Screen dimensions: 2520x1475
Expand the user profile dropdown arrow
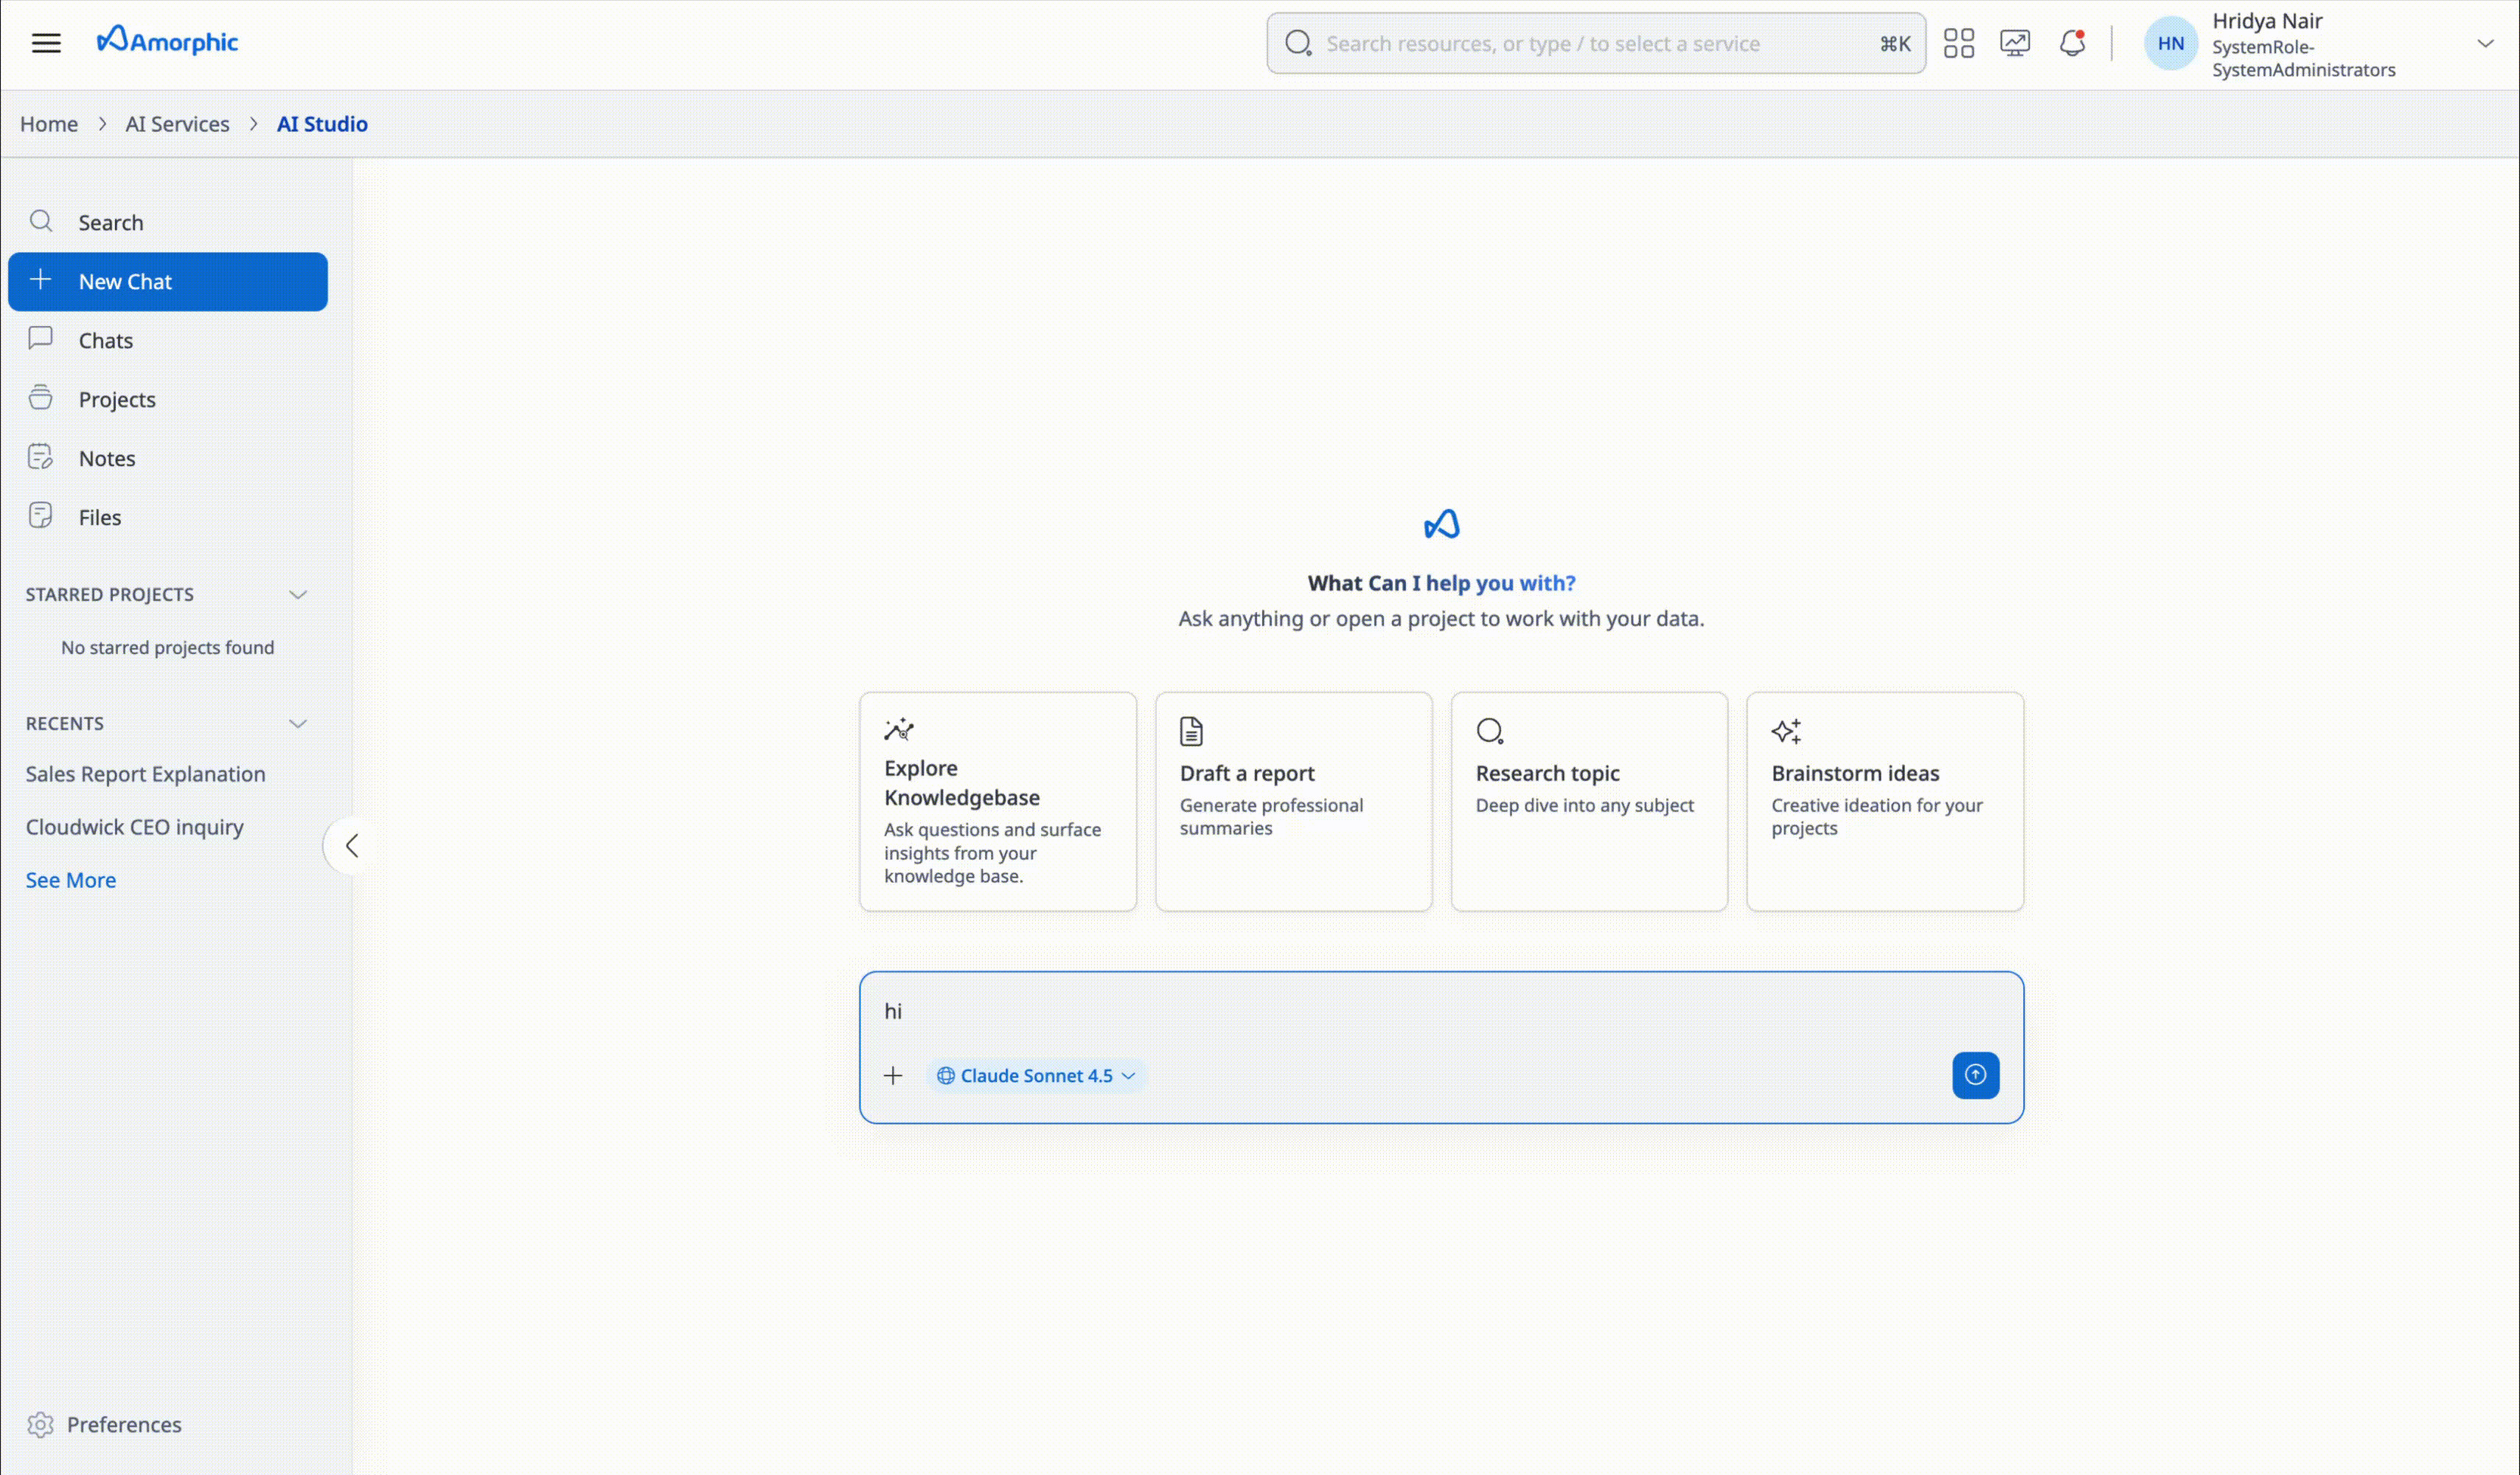[2485, 43]
